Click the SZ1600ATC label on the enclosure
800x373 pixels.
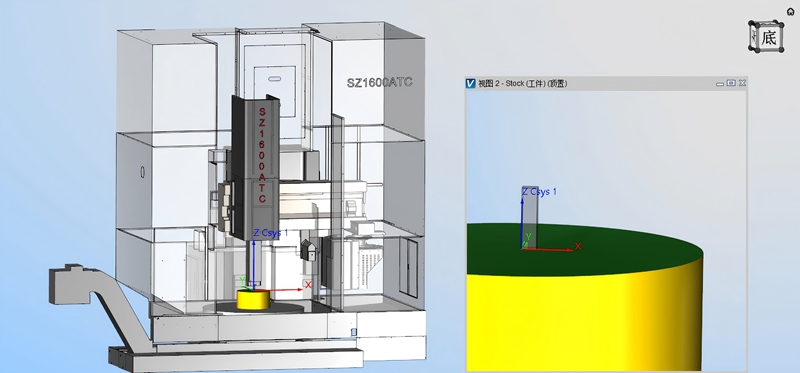(x=380, y=82)
